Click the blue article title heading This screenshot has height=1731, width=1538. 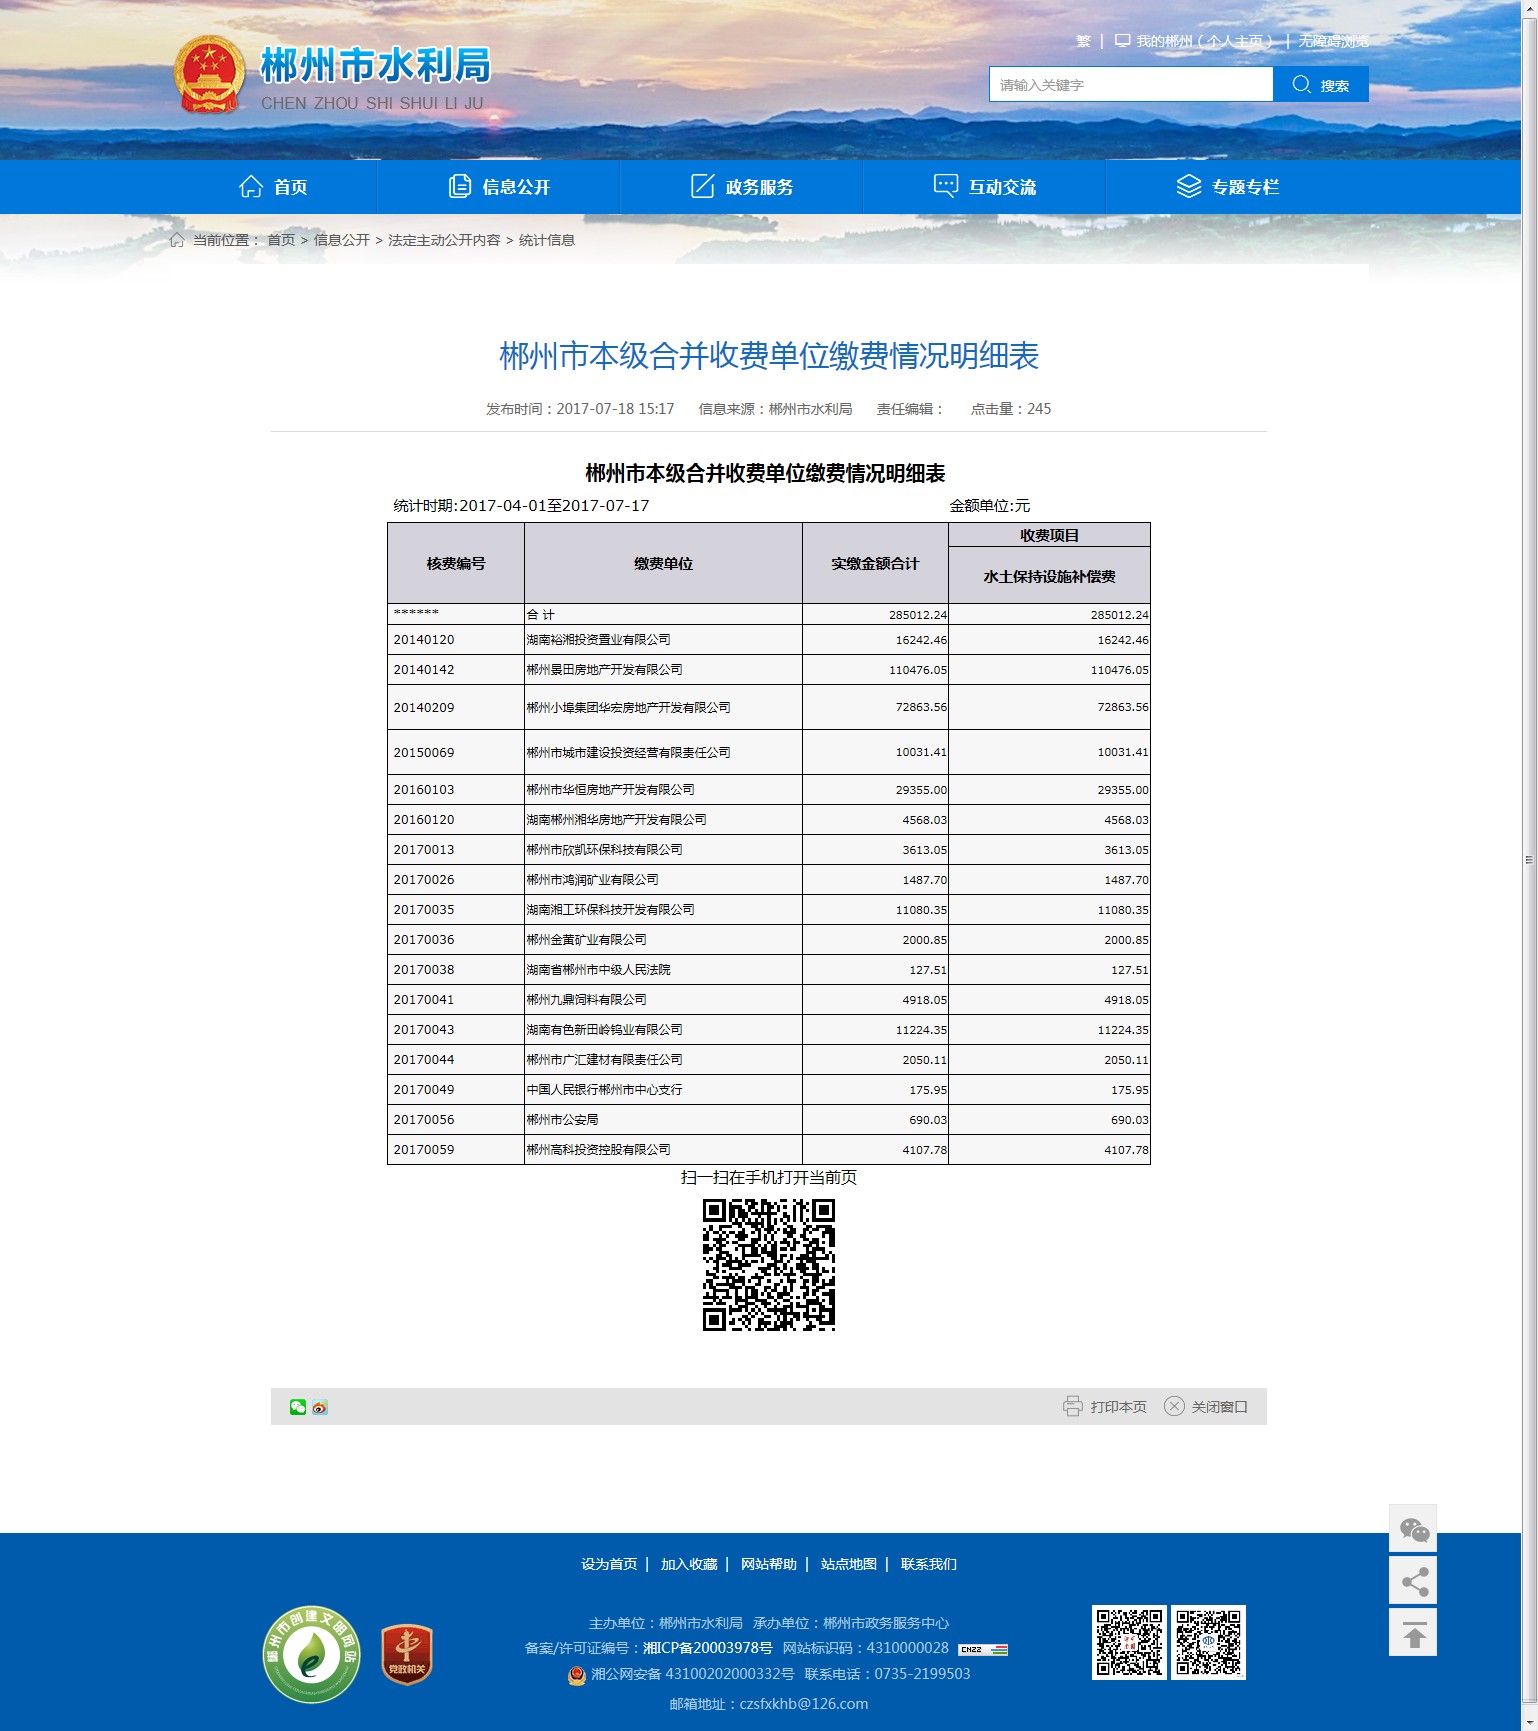769,356
